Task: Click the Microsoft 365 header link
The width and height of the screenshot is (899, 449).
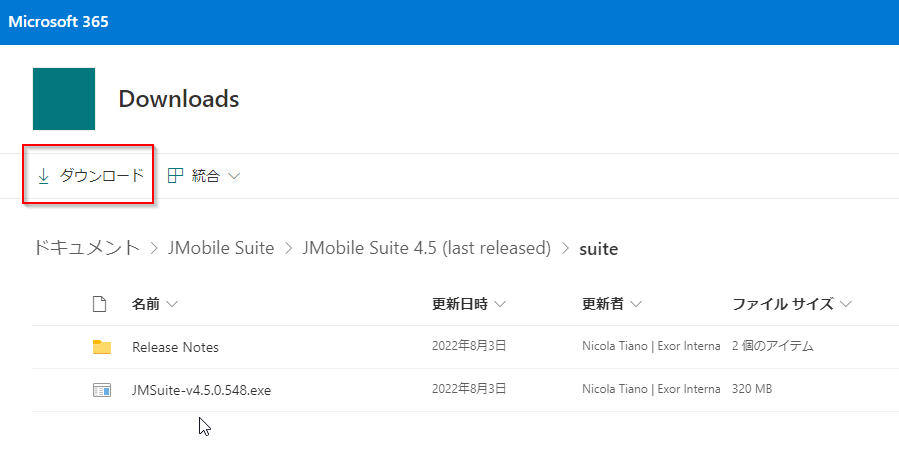Action: [58, 22]
